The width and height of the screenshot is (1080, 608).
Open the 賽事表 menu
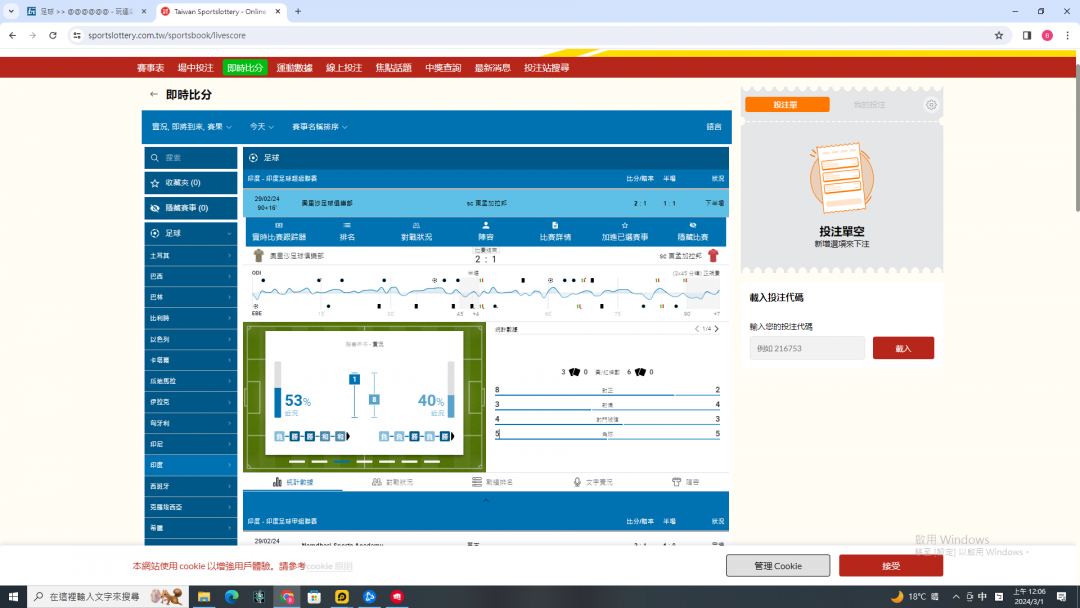tap(150, 67)
